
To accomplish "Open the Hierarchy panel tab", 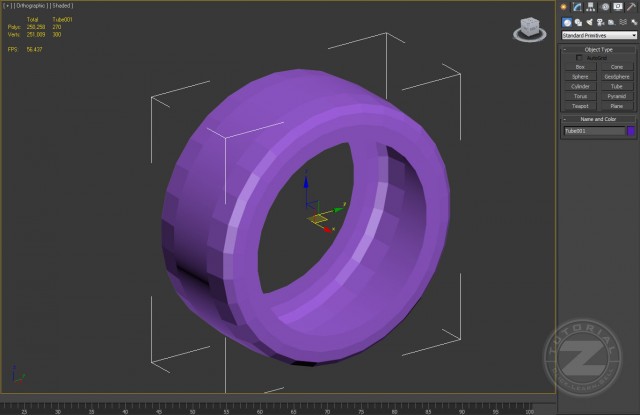I will coord(591,7).
